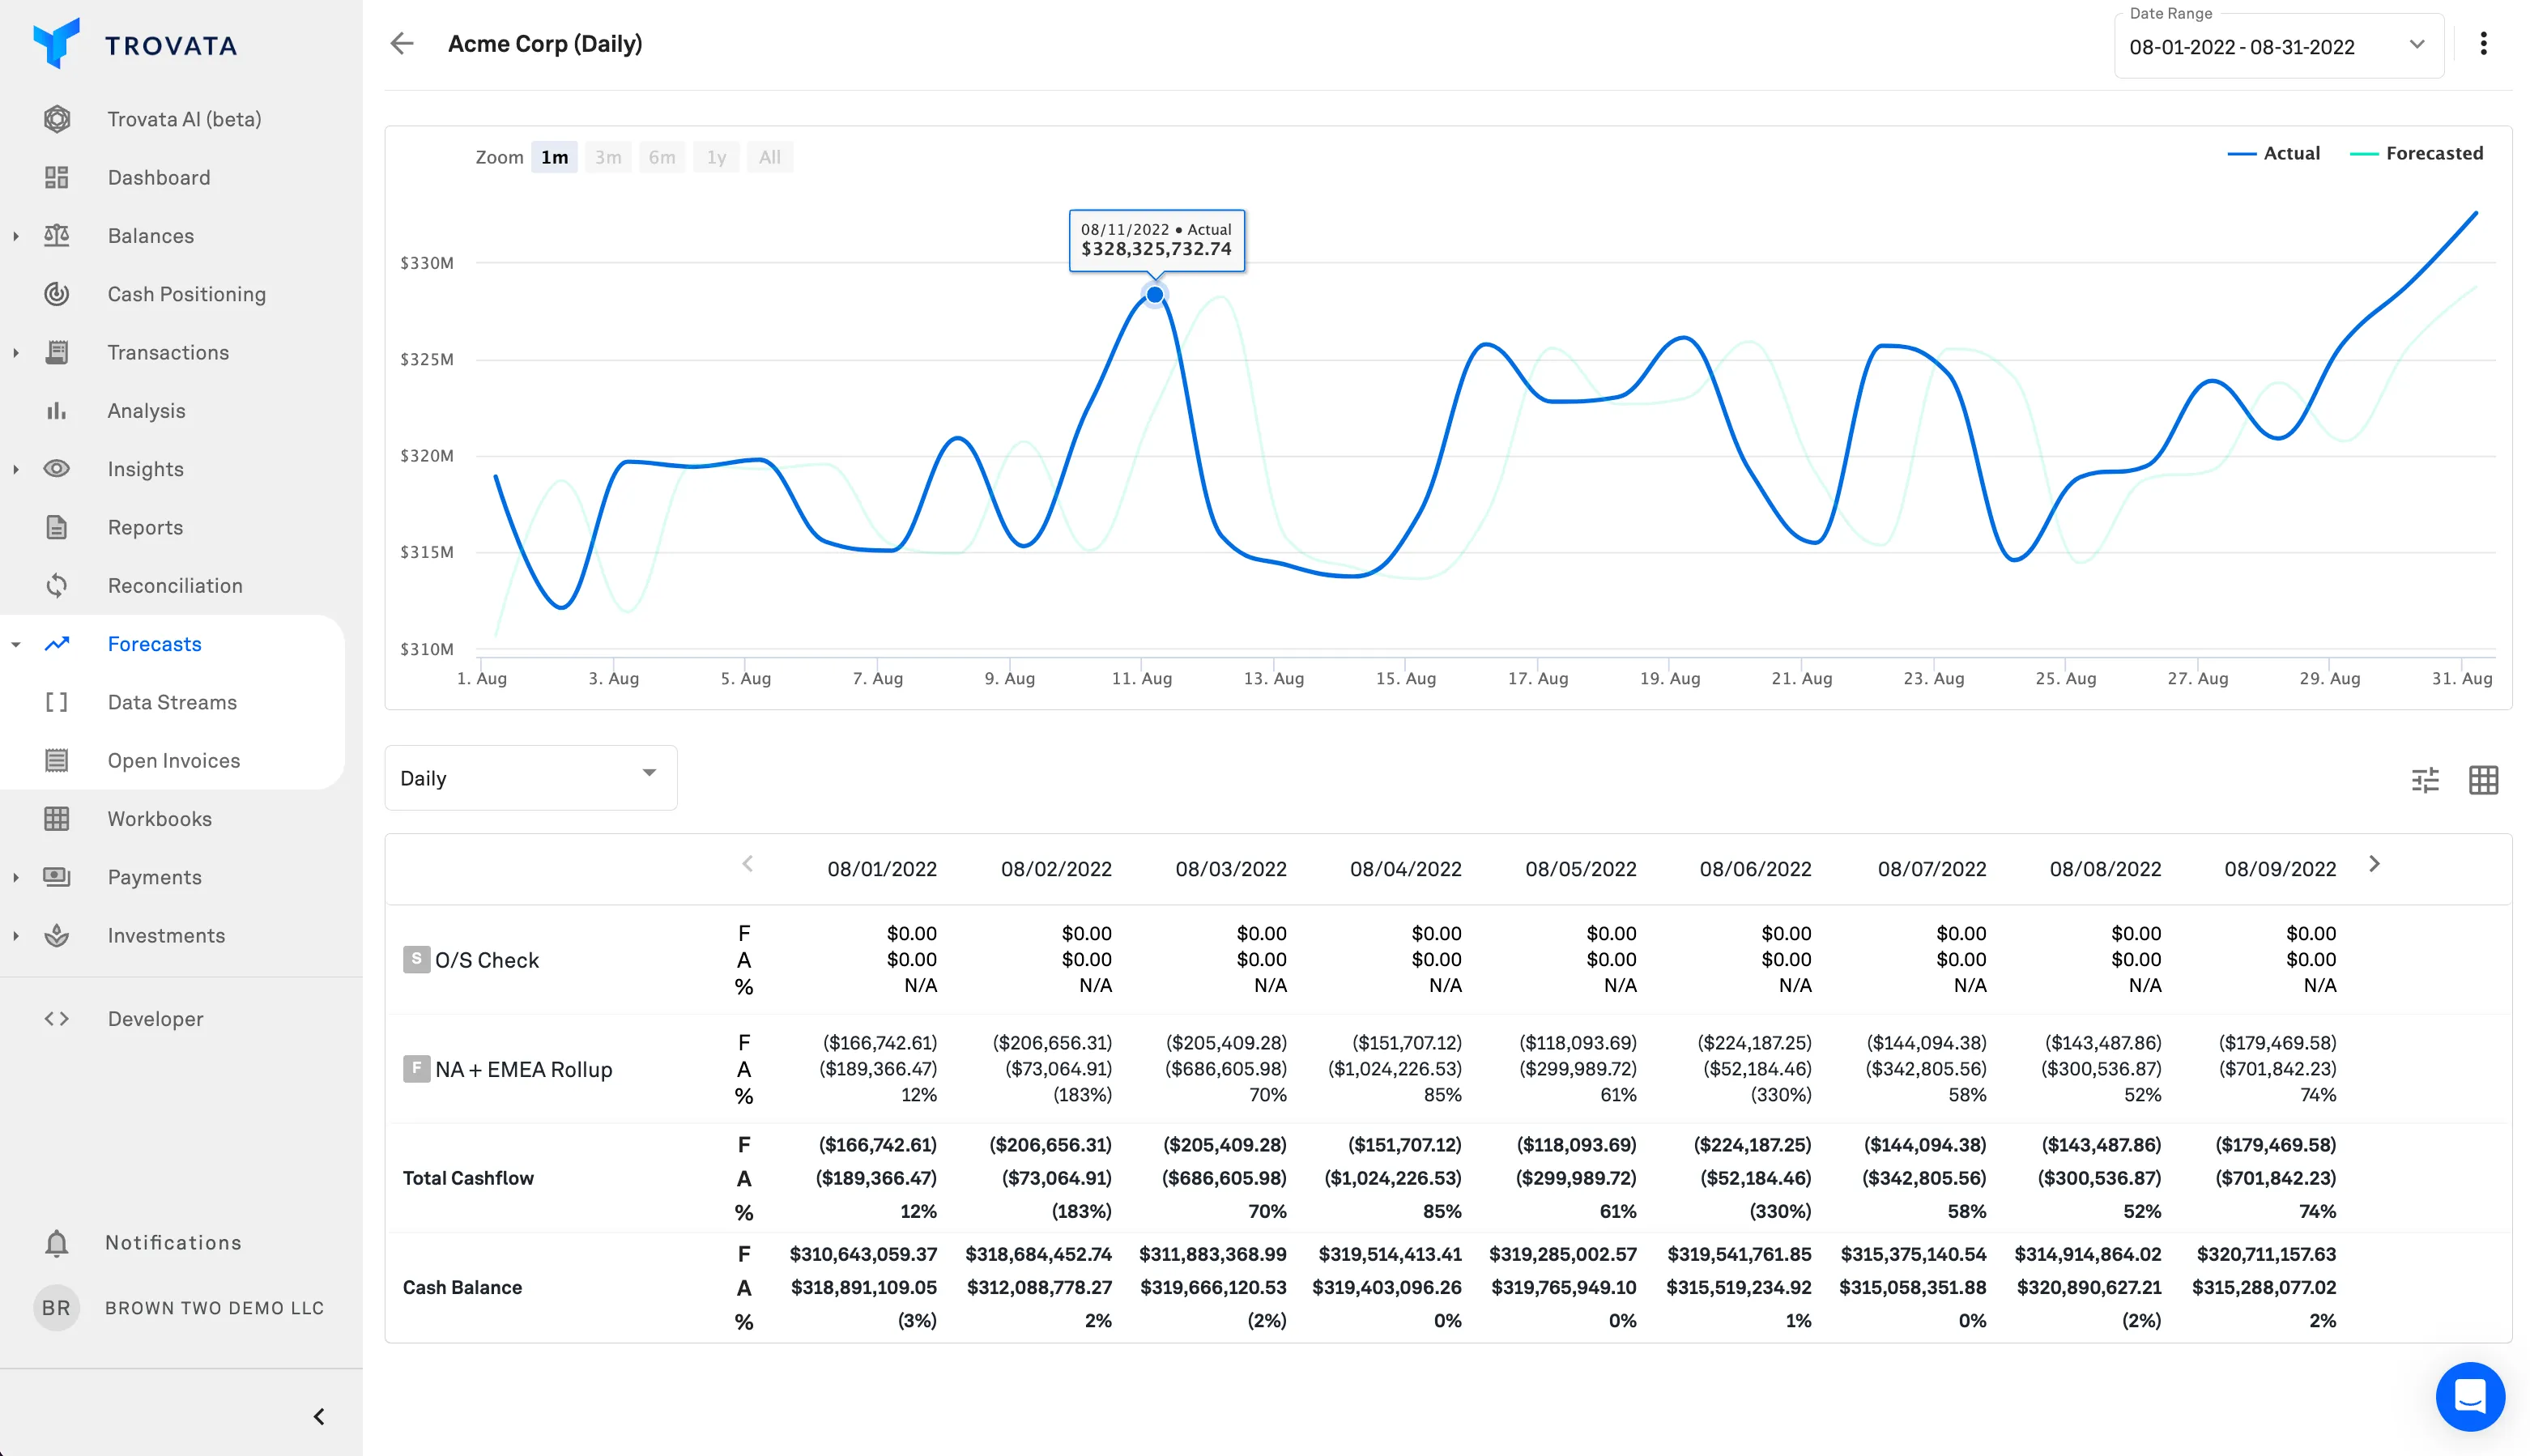Open the NA + EMEA Rollup row
Image resolution: width=2530 pixels, height=1456 pixels.
523,1069
